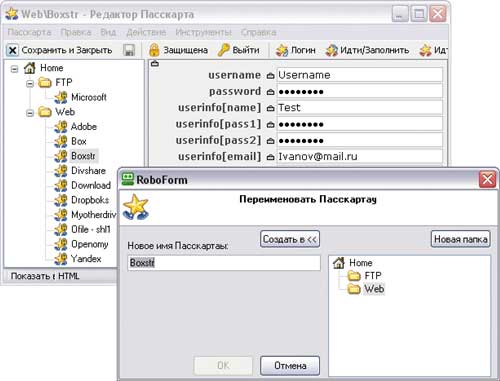
Task: Click the passcard icon next to Download
Action: tap(61, 185)
